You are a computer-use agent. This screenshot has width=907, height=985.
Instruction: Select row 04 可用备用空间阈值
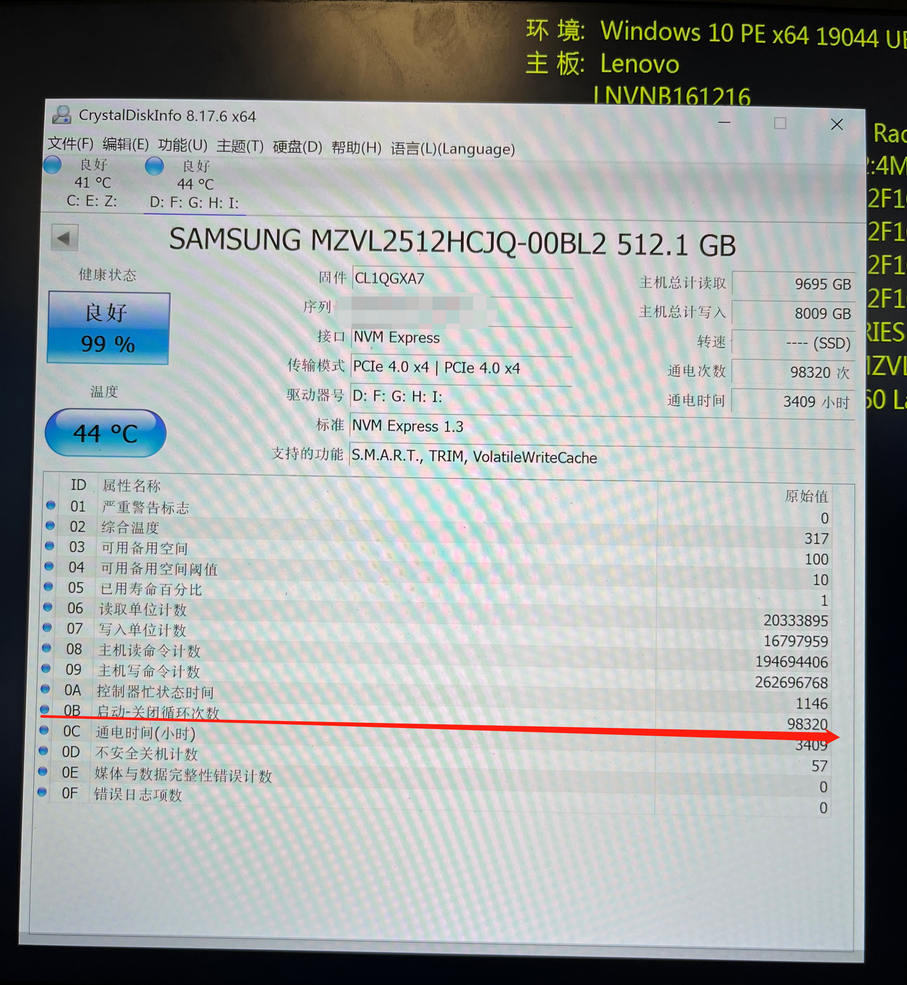437,573
